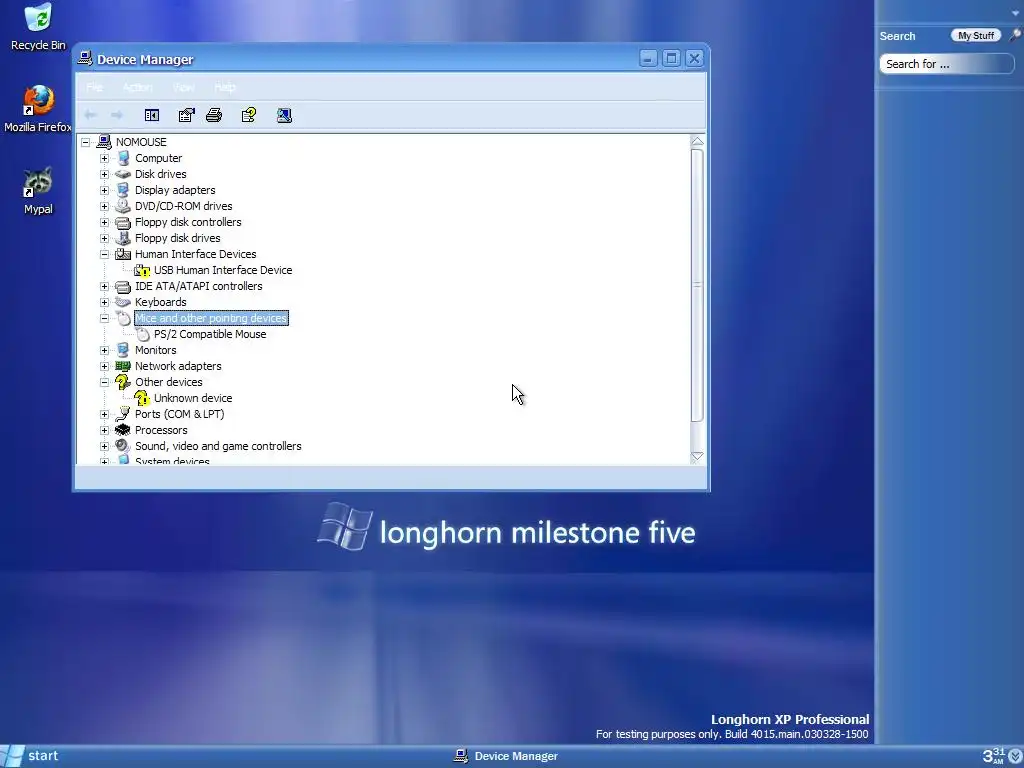Click the Other devices question mark icon

click(x=123, y=382)
